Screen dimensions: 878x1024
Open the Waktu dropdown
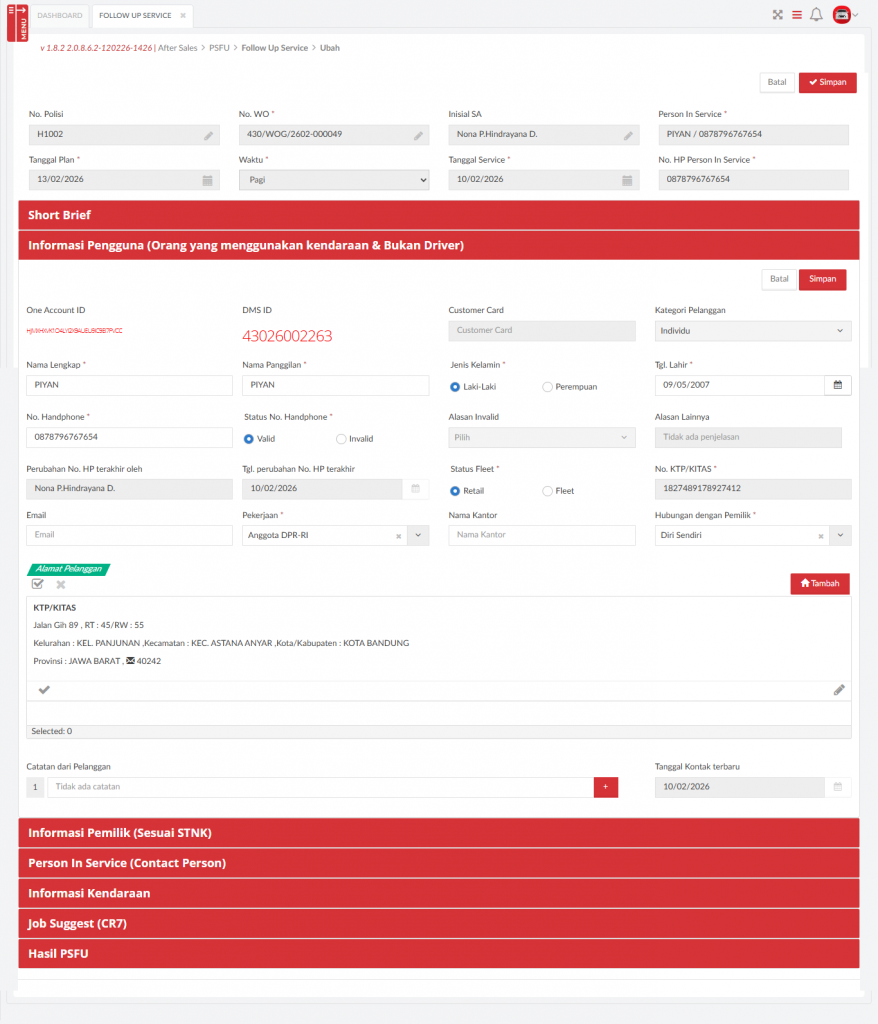tap(334, 180)
